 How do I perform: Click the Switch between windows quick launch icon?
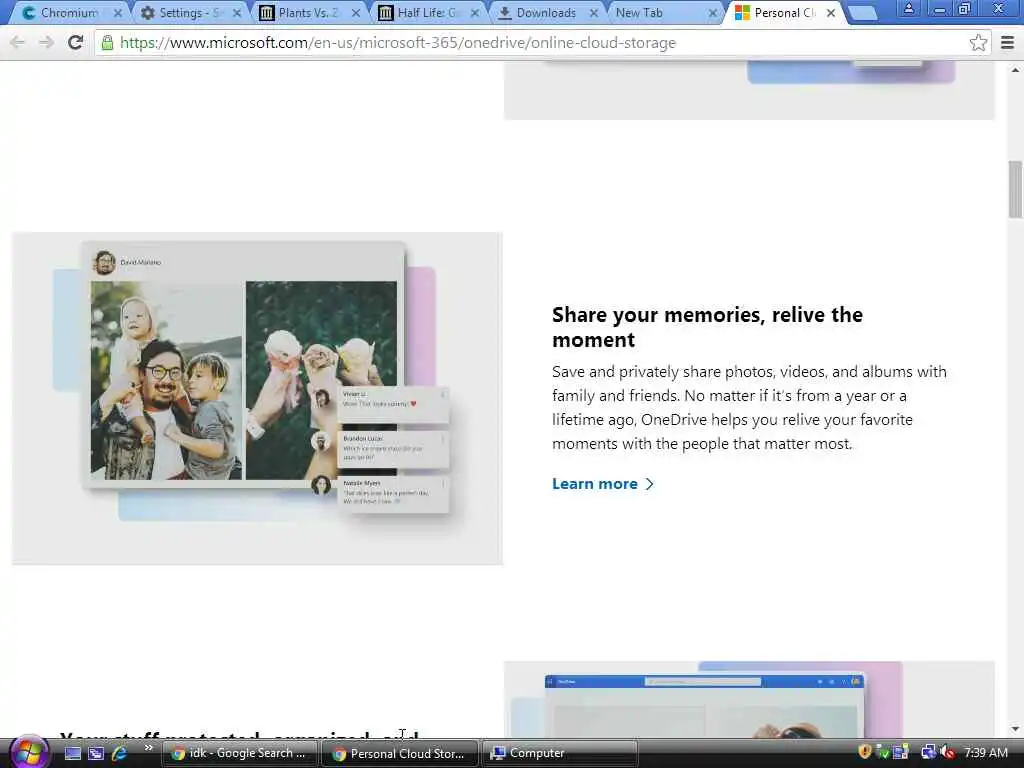click(x=95, y=753)
